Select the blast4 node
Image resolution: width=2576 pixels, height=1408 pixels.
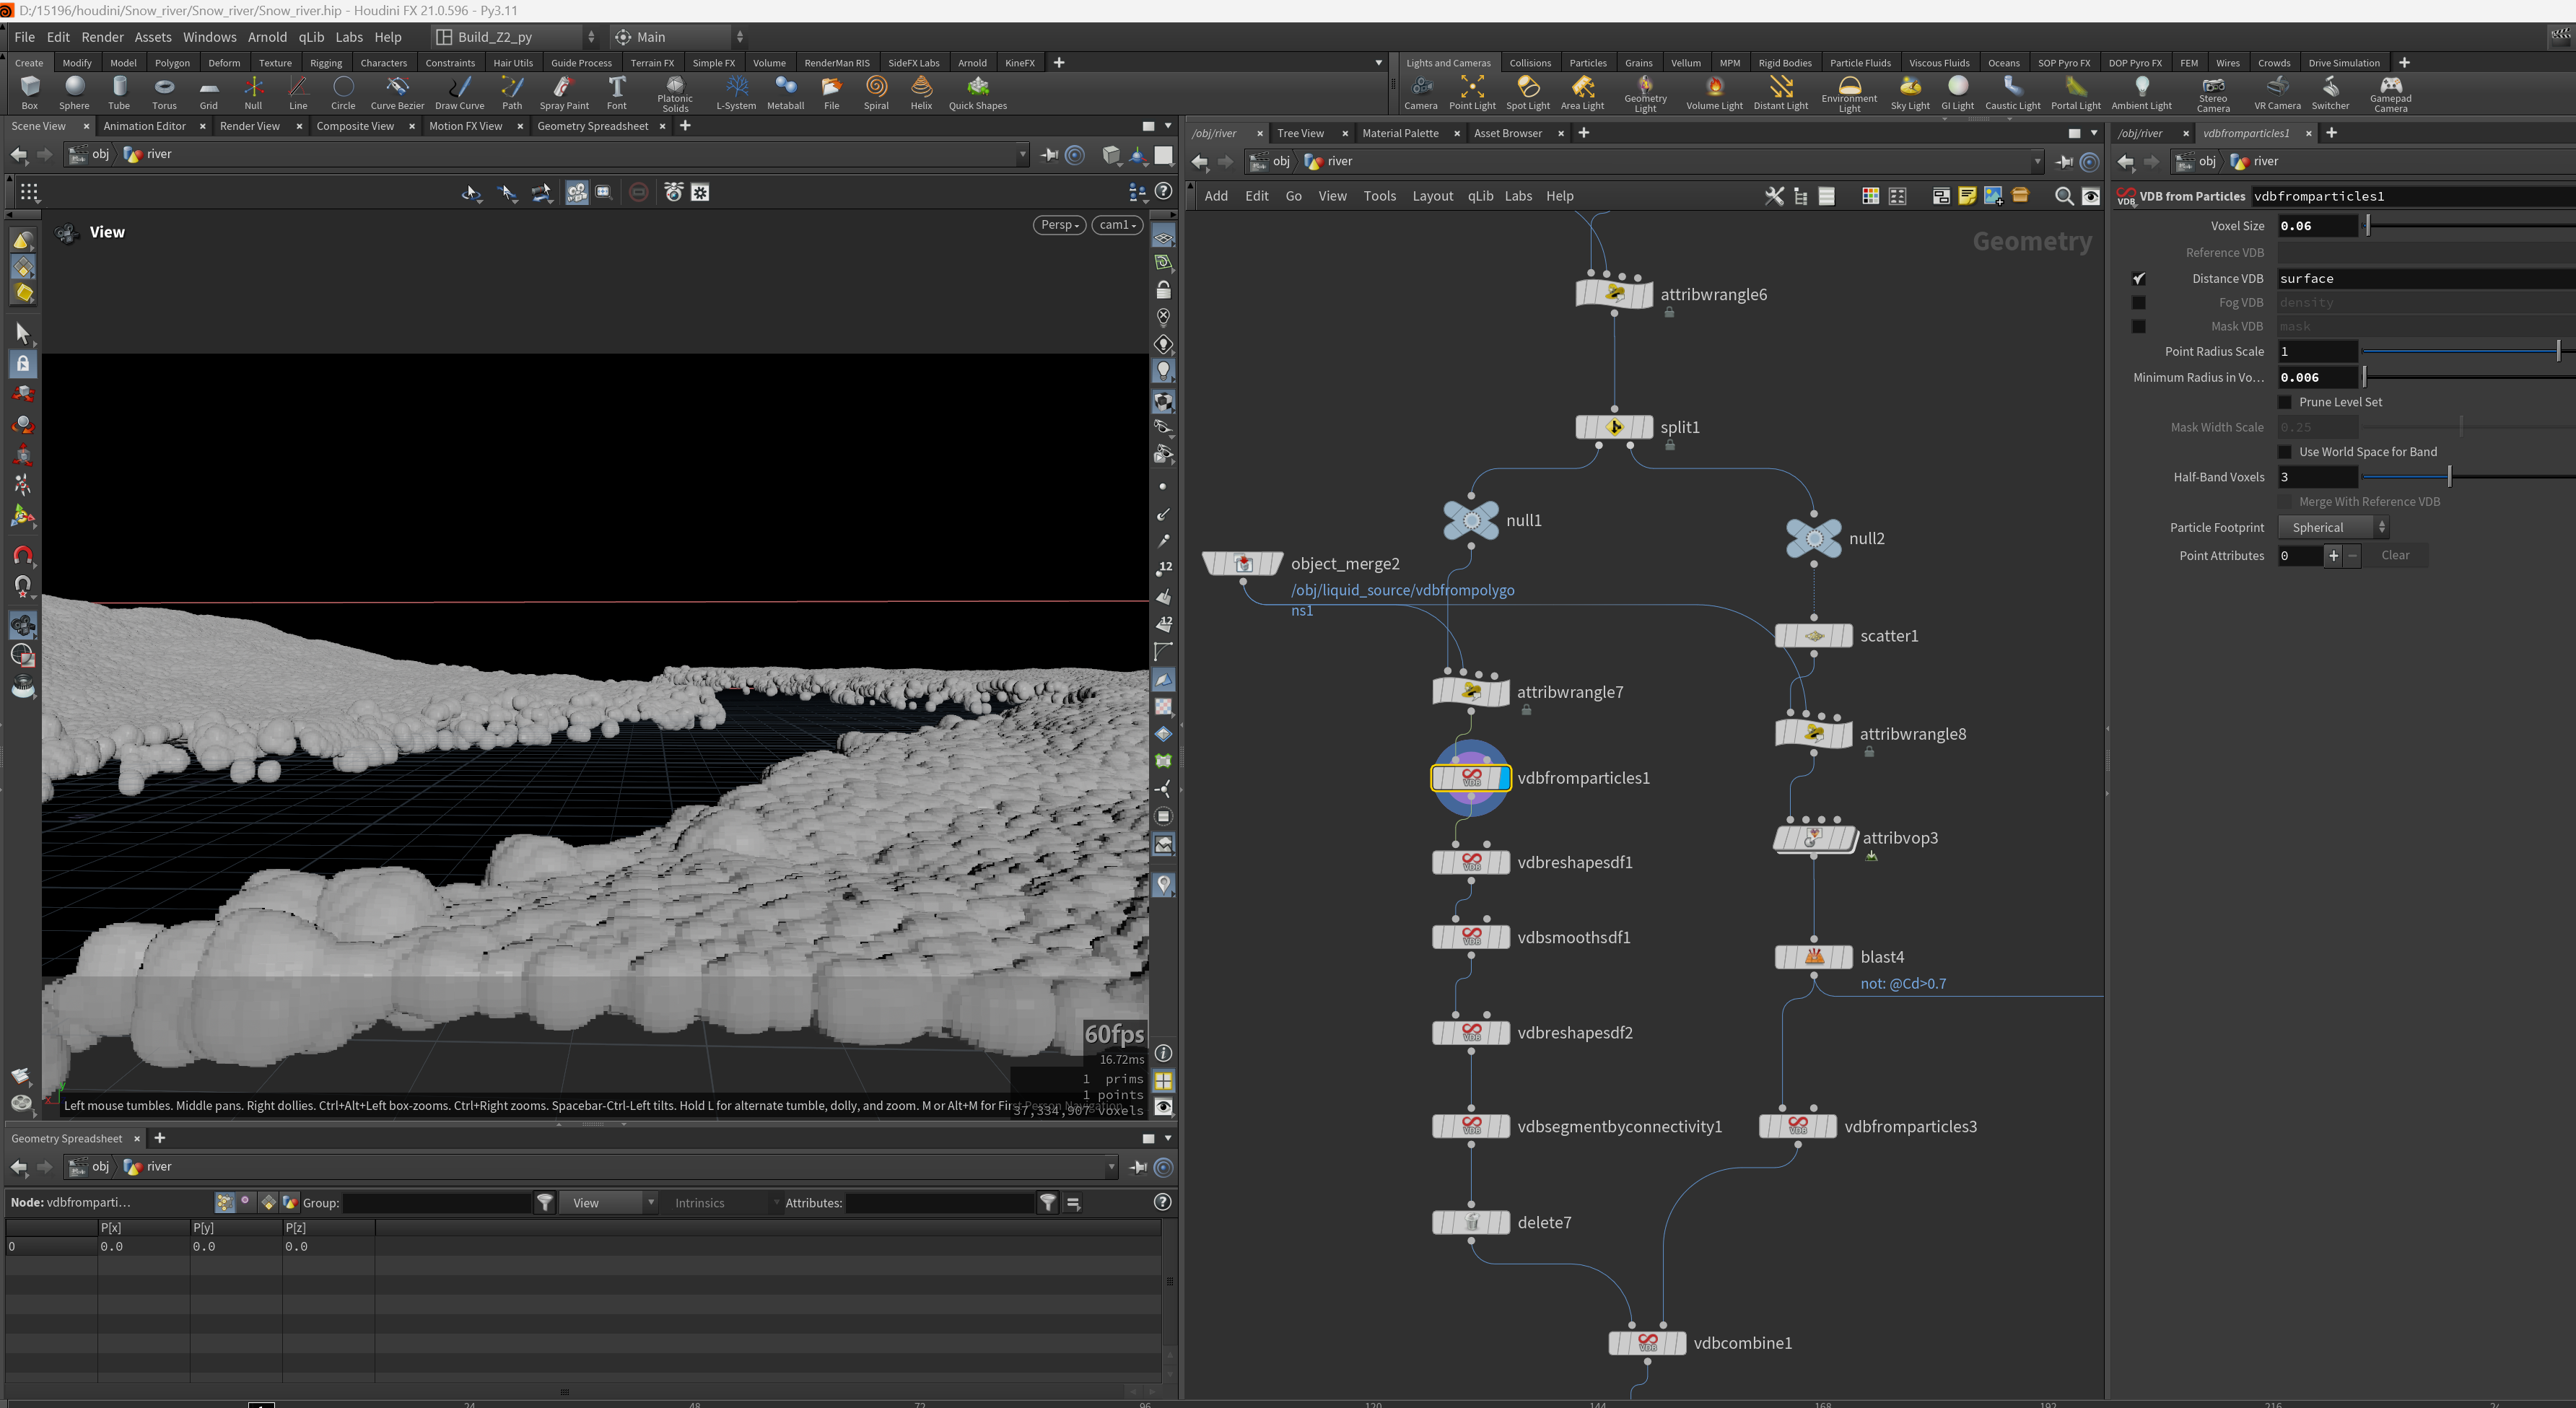pyautogui.click(x=1814, y=957)
